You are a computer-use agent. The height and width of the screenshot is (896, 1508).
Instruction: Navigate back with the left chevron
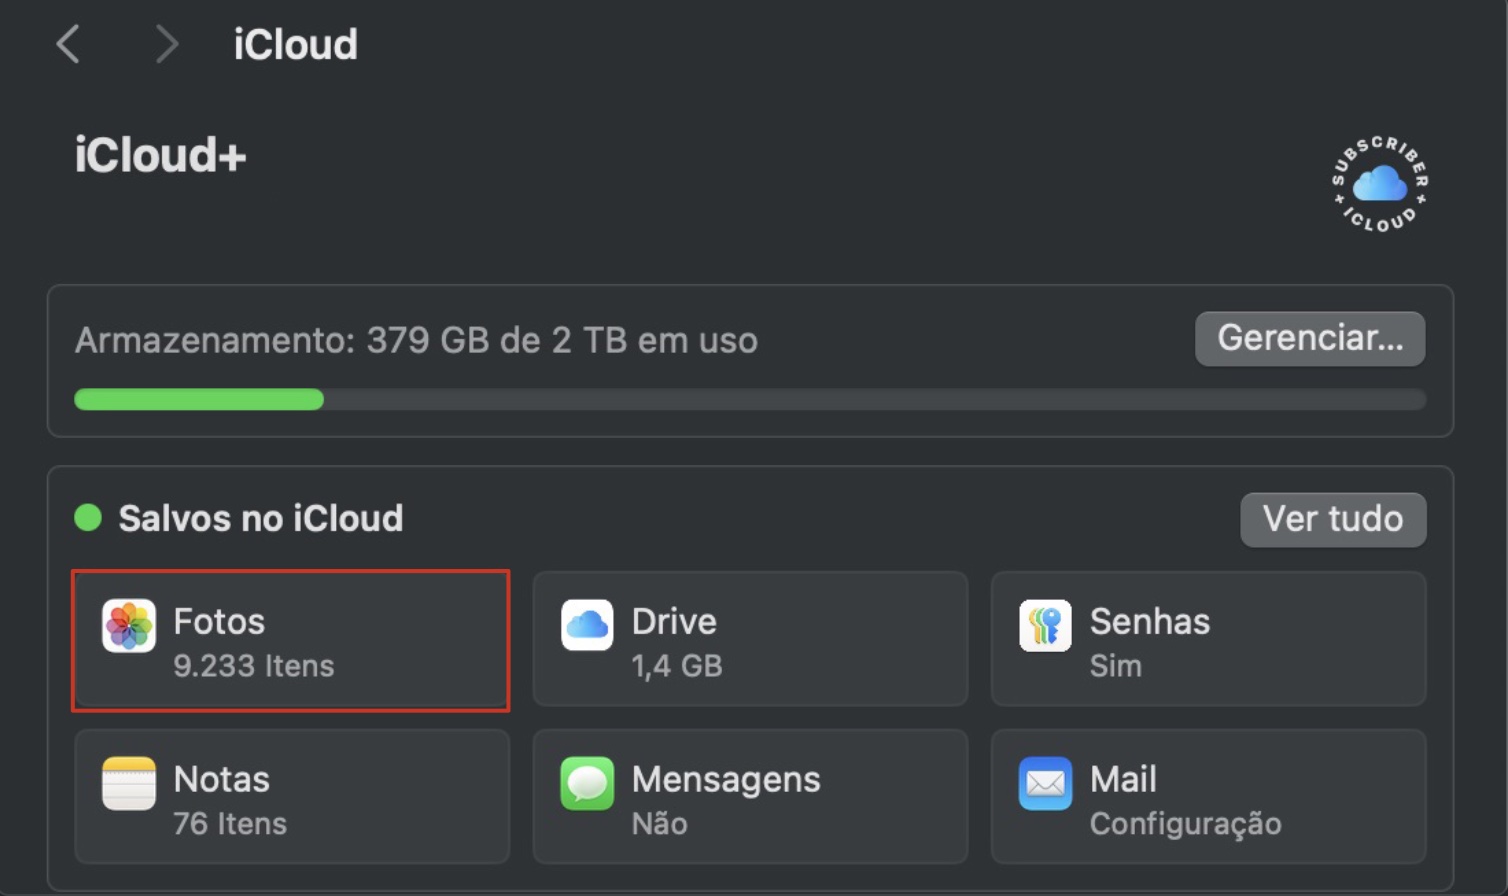point(67,44)
